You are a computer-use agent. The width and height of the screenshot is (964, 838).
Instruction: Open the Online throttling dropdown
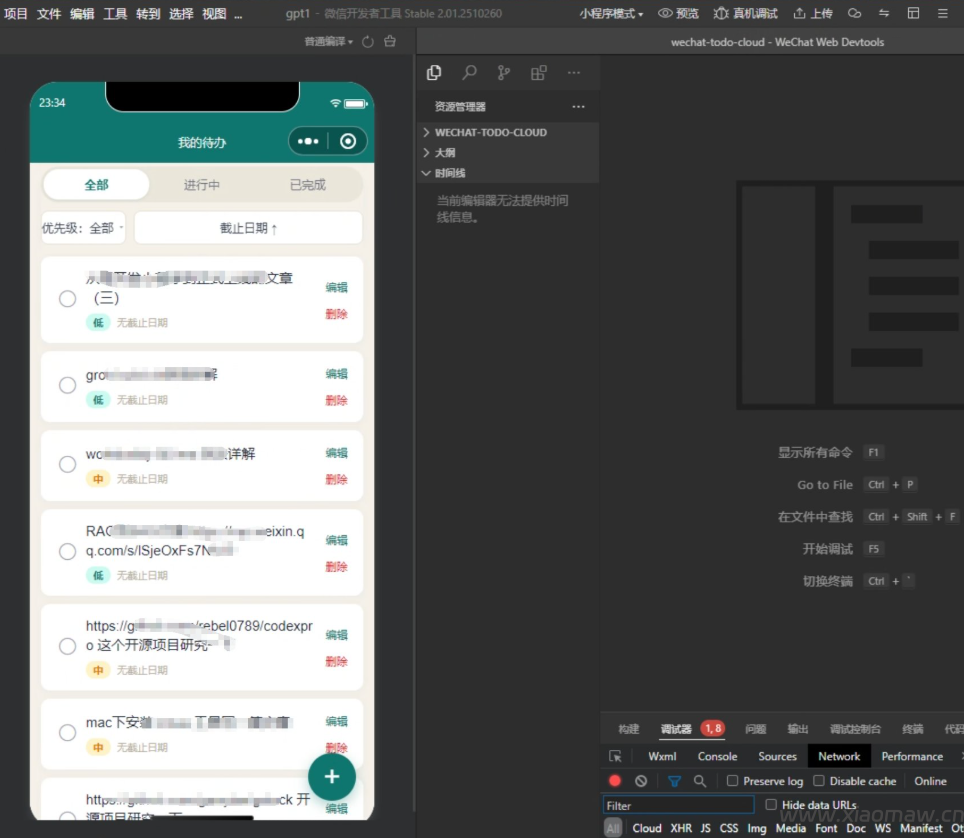[x=930, y=781]
